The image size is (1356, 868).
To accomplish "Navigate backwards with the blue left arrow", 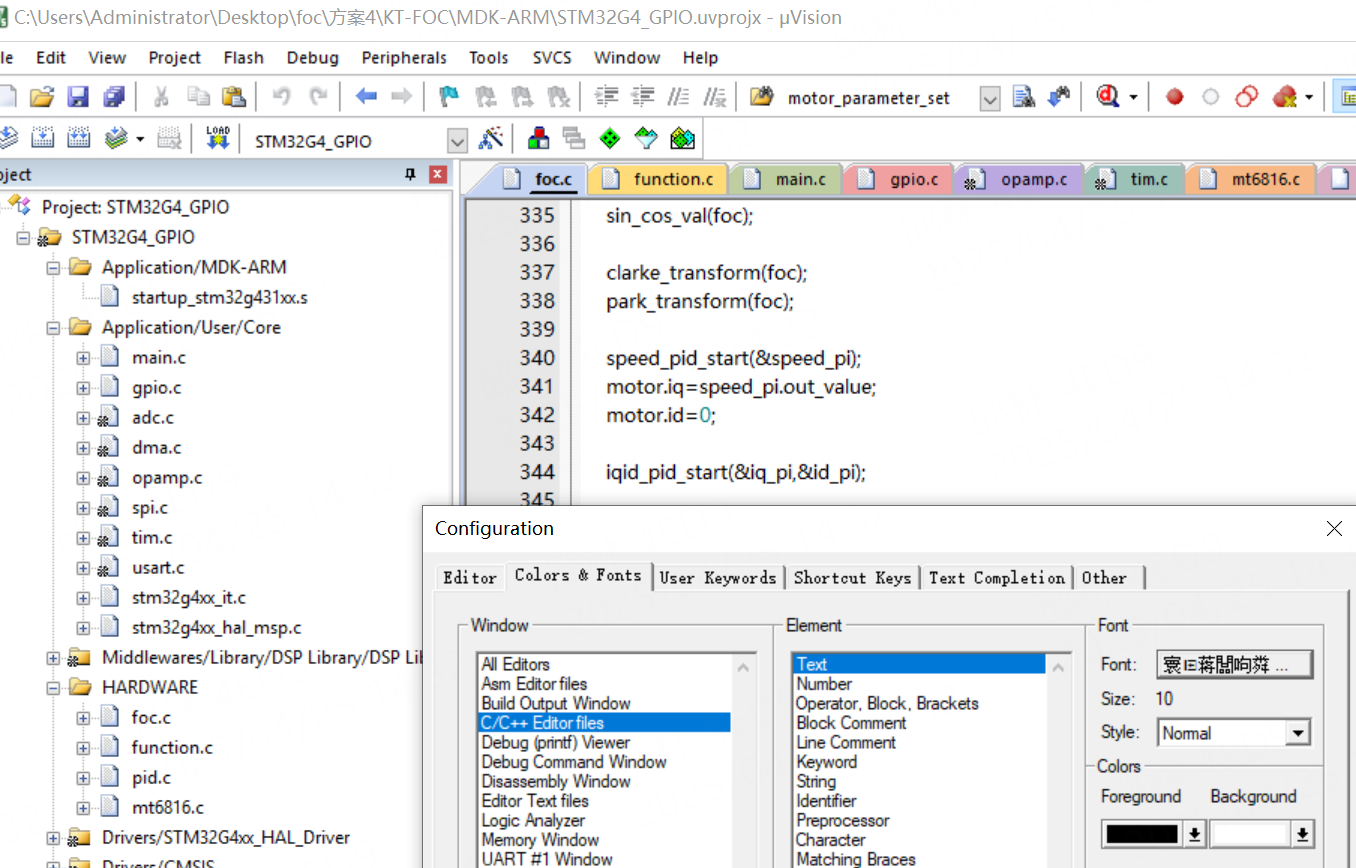I will pos(366,97).
